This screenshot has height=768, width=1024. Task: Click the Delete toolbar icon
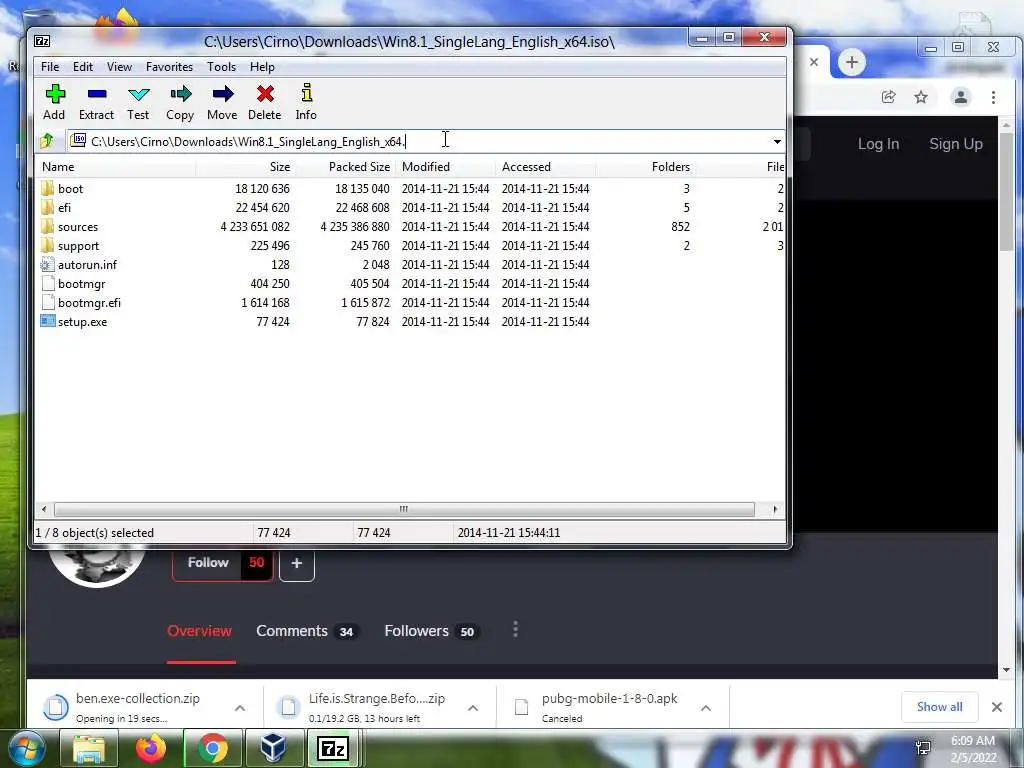coord(265,94)
